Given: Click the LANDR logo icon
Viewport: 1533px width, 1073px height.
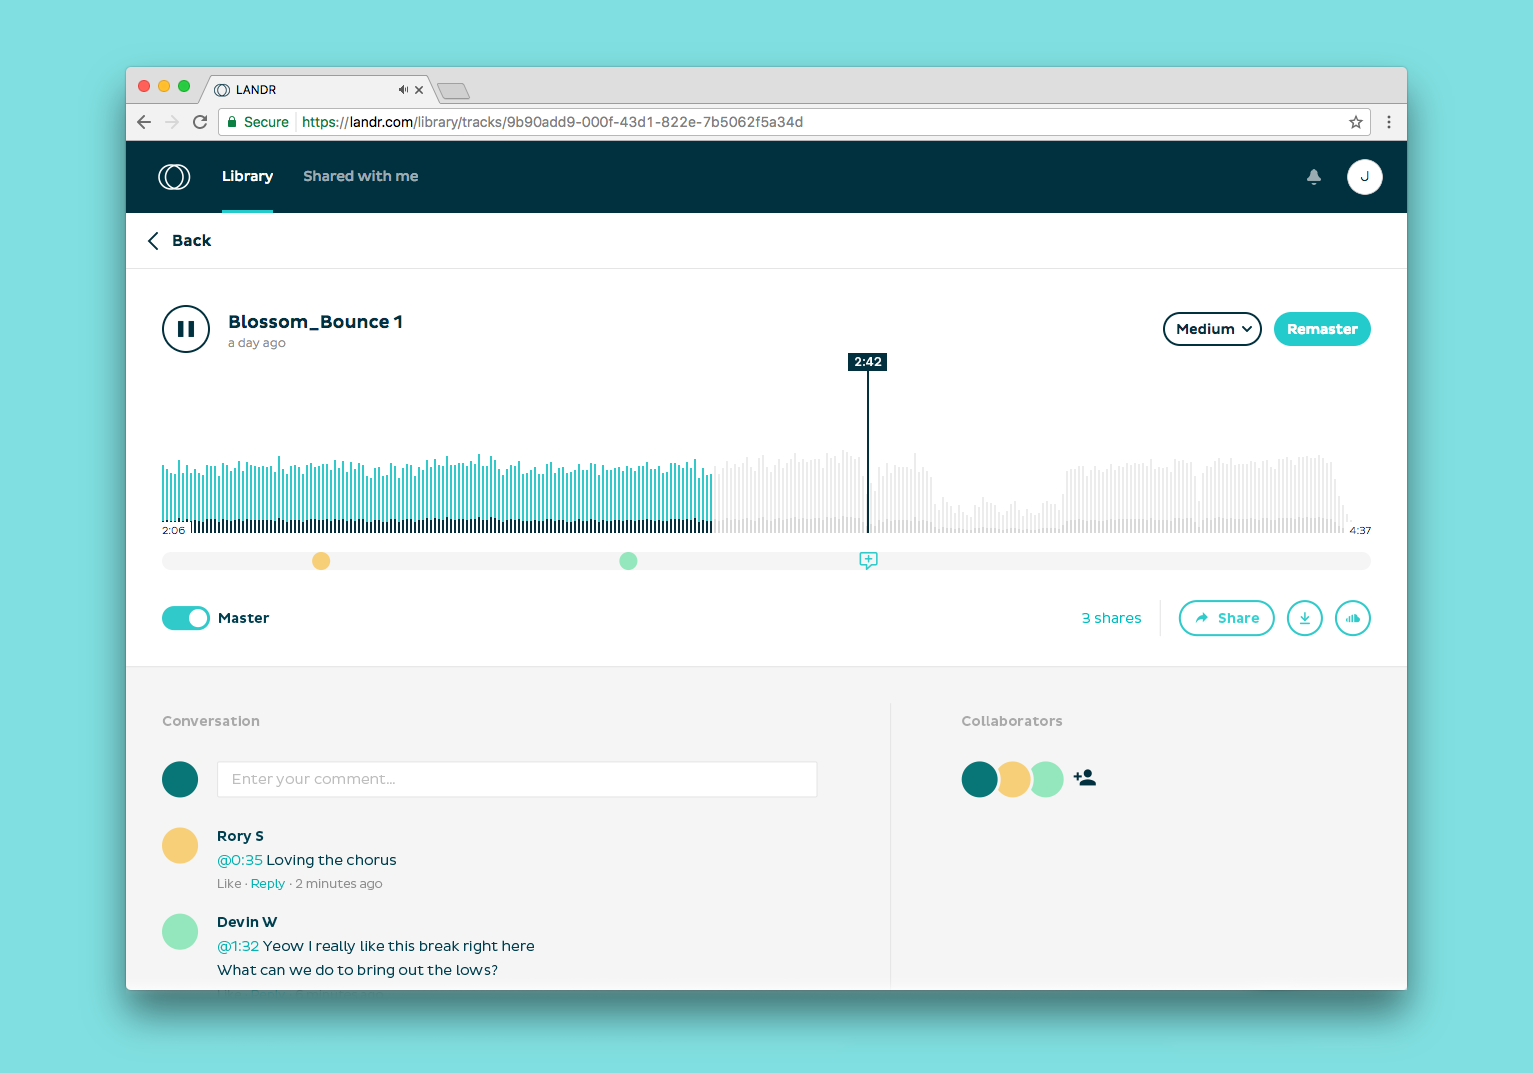Looking at the screenshot, I should (x=174, y=177).
